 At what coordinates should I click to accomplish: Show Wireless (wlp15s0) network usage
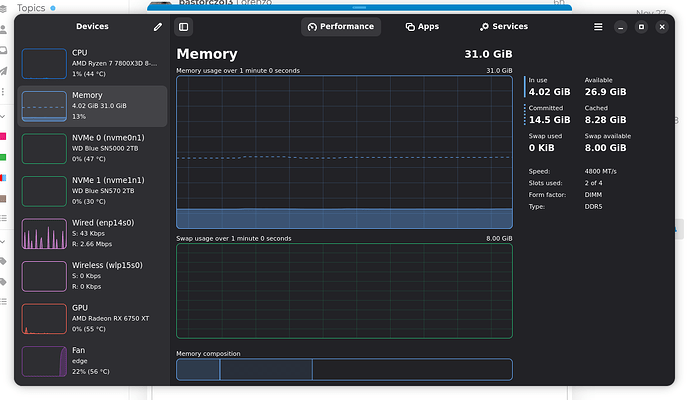(92, 275)
